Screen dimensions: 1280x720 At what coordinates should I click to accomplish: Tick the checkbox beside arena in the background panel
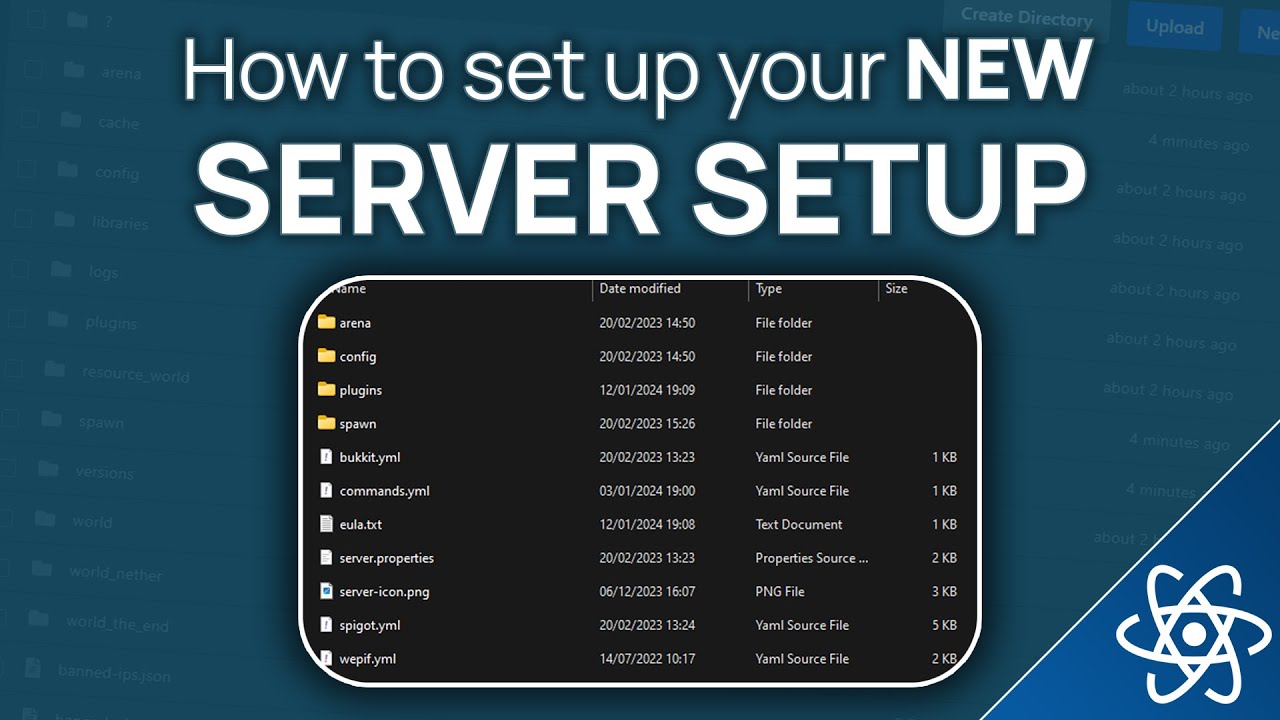pos(33,69)
